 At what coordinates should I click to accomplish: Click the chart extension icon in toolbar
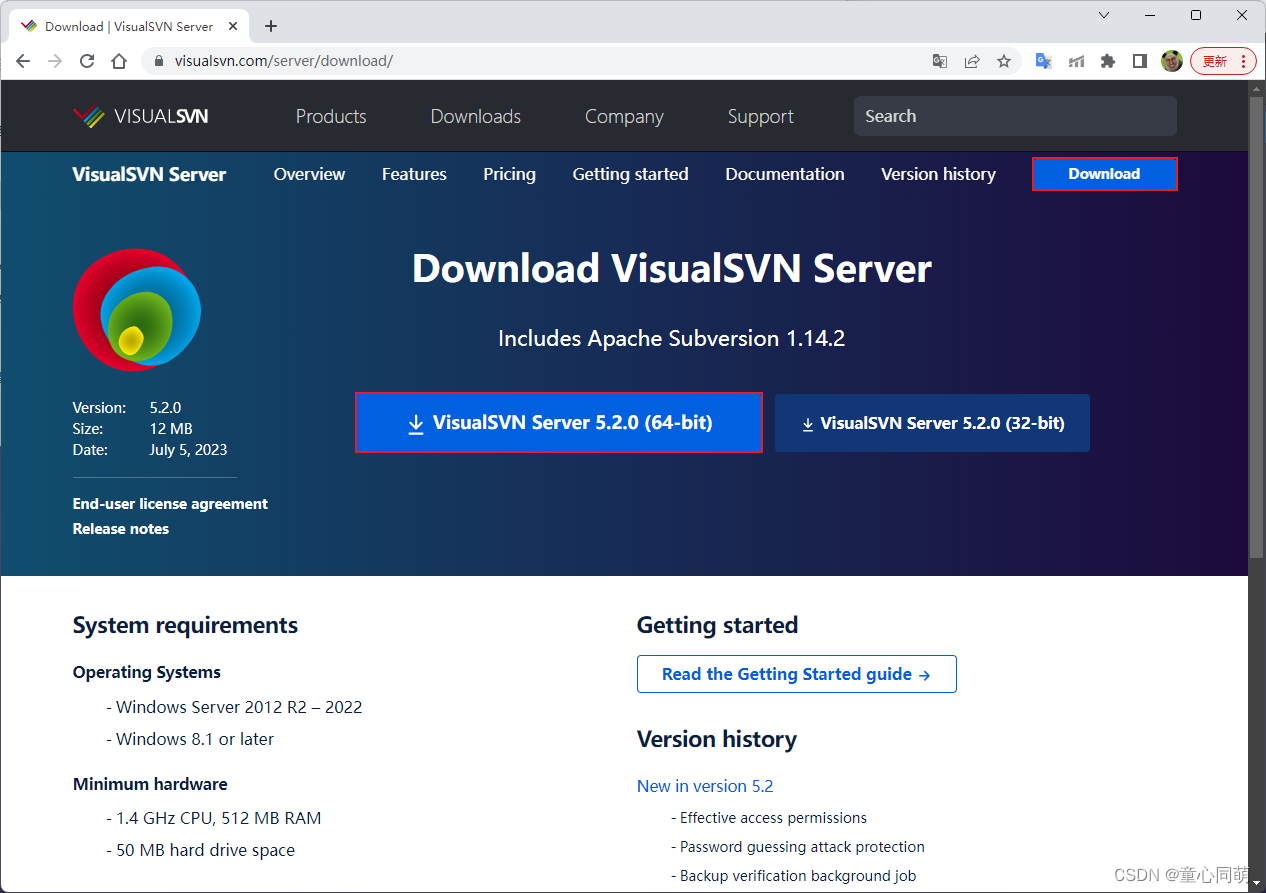[1076, 61]
